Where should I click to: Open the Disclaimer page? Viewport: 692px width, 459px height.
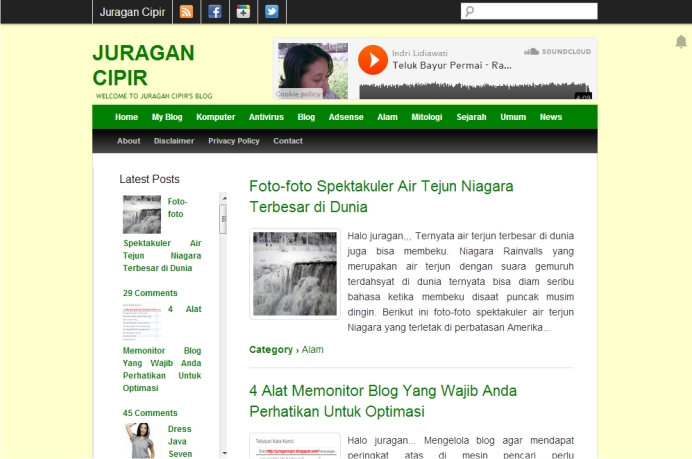click(x=174, y=141)
